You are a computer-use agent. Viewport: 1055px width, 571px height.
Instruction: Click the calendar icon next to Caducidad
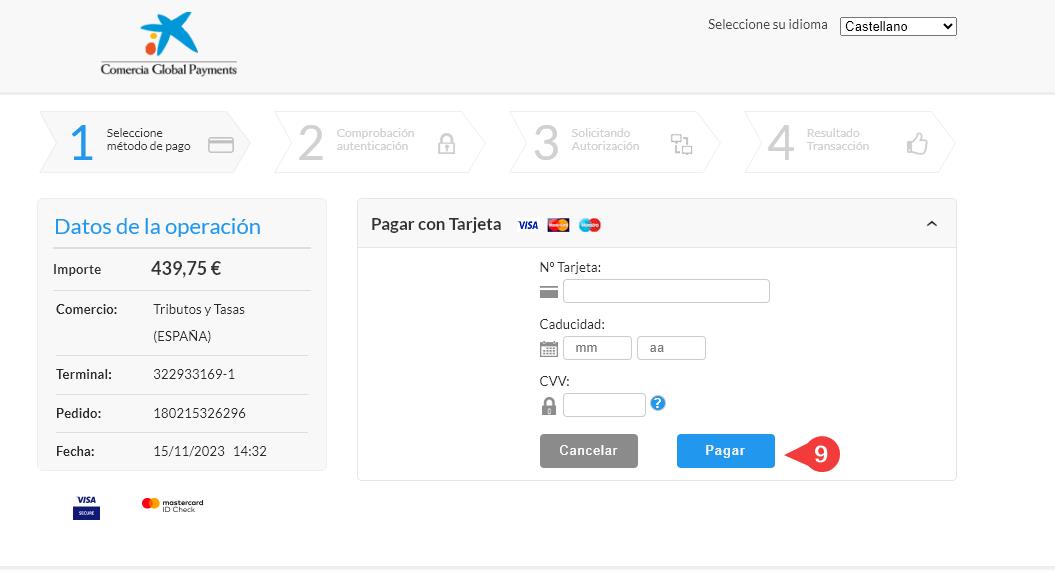(549, 349)
